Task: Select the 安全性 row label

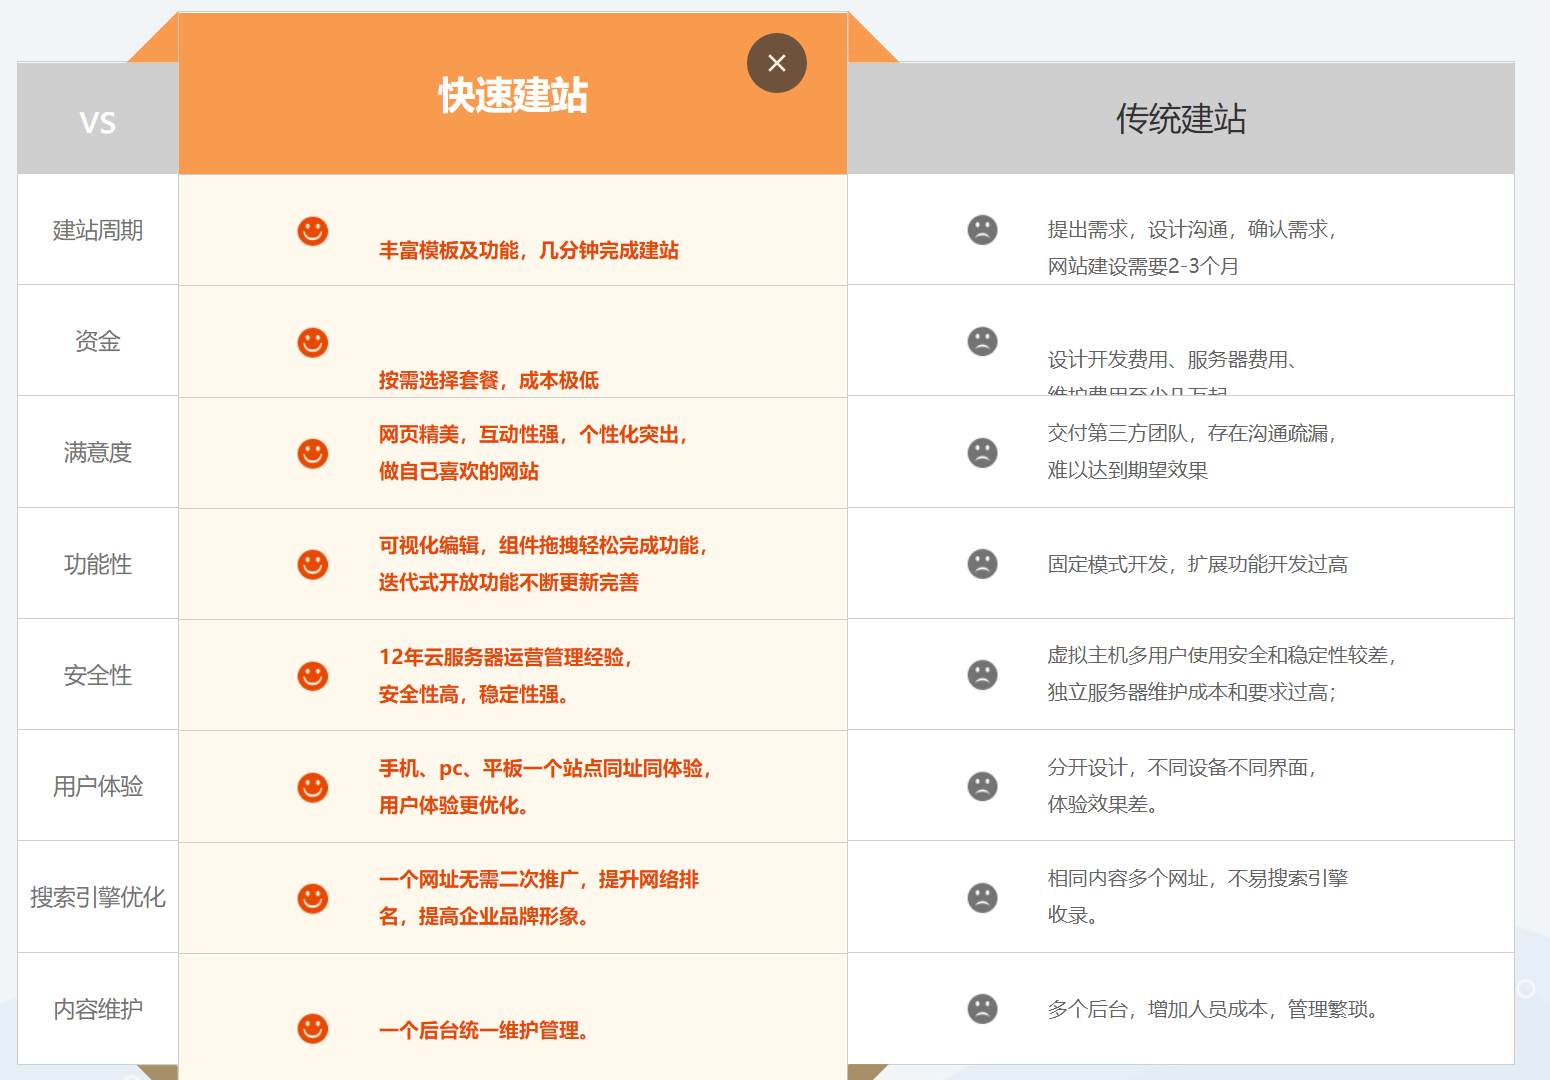Action: [98, 675]
